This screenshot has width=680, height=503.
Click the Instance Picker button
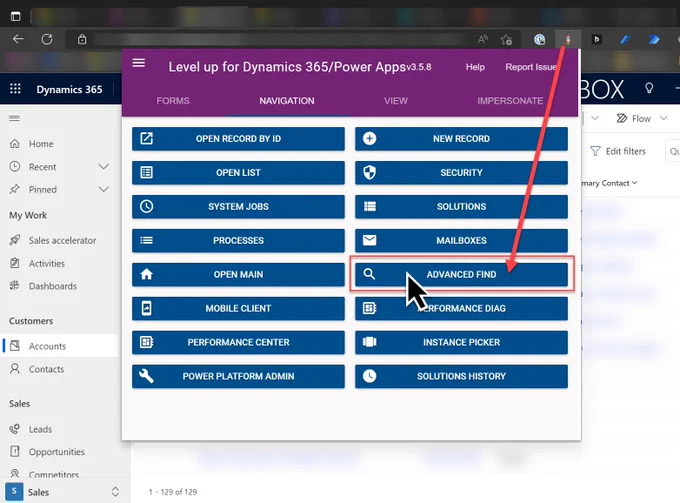(461, 342)
